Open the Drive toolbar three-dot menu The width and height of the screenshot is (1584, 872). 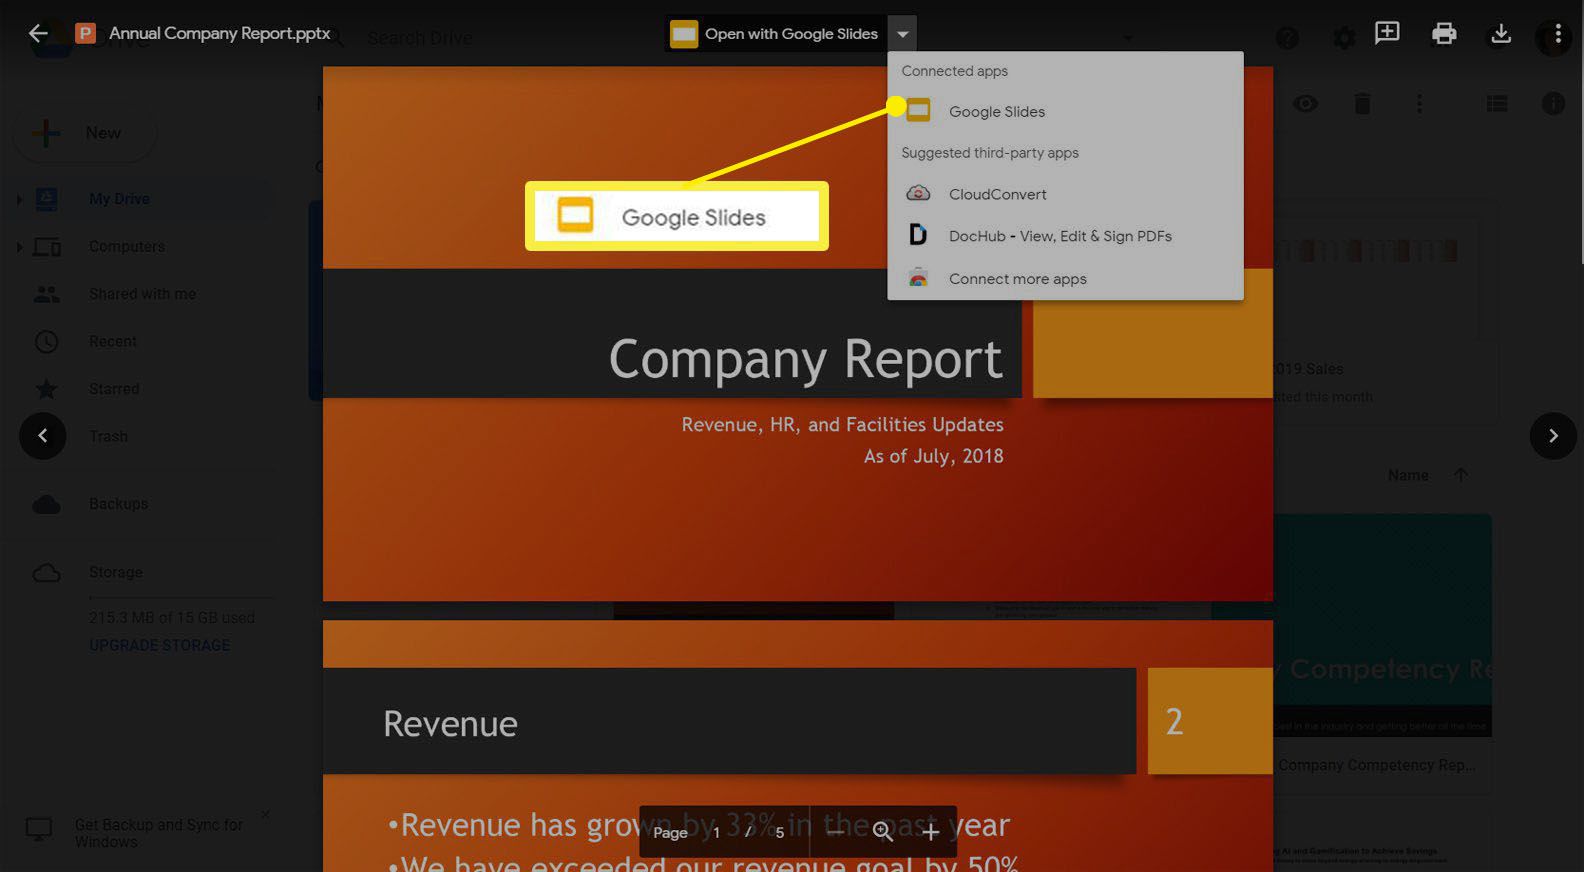1419,103
